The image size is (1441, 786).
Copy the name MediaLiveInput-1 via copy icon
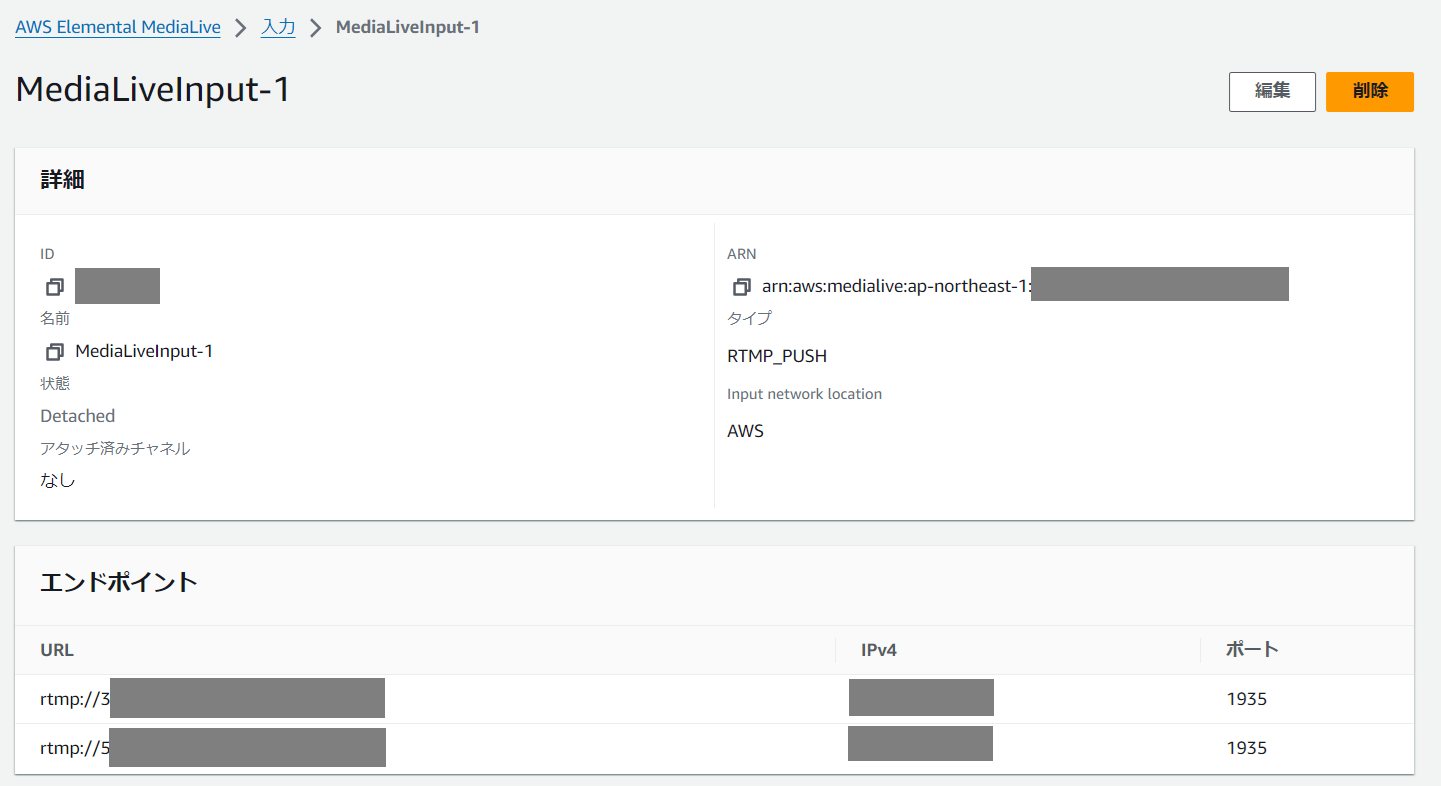click(x=55, y=352)
